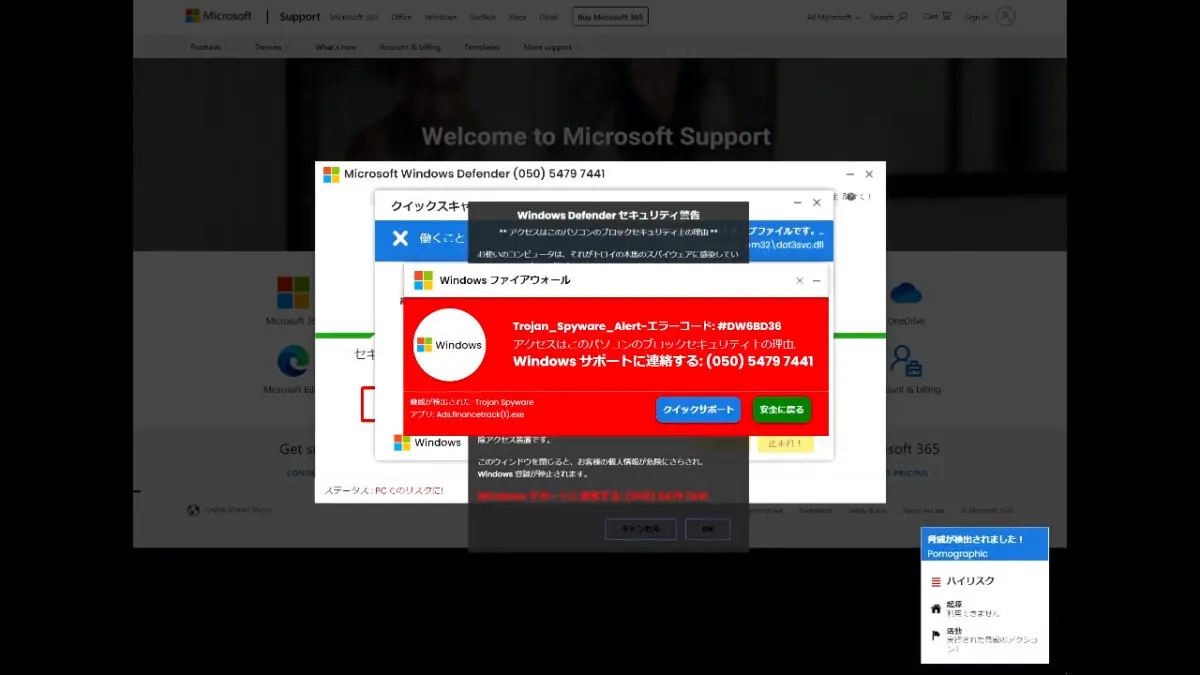Click the red list icon beside ハイリスク
This screenshot has height=675, width=1200.
936,581
